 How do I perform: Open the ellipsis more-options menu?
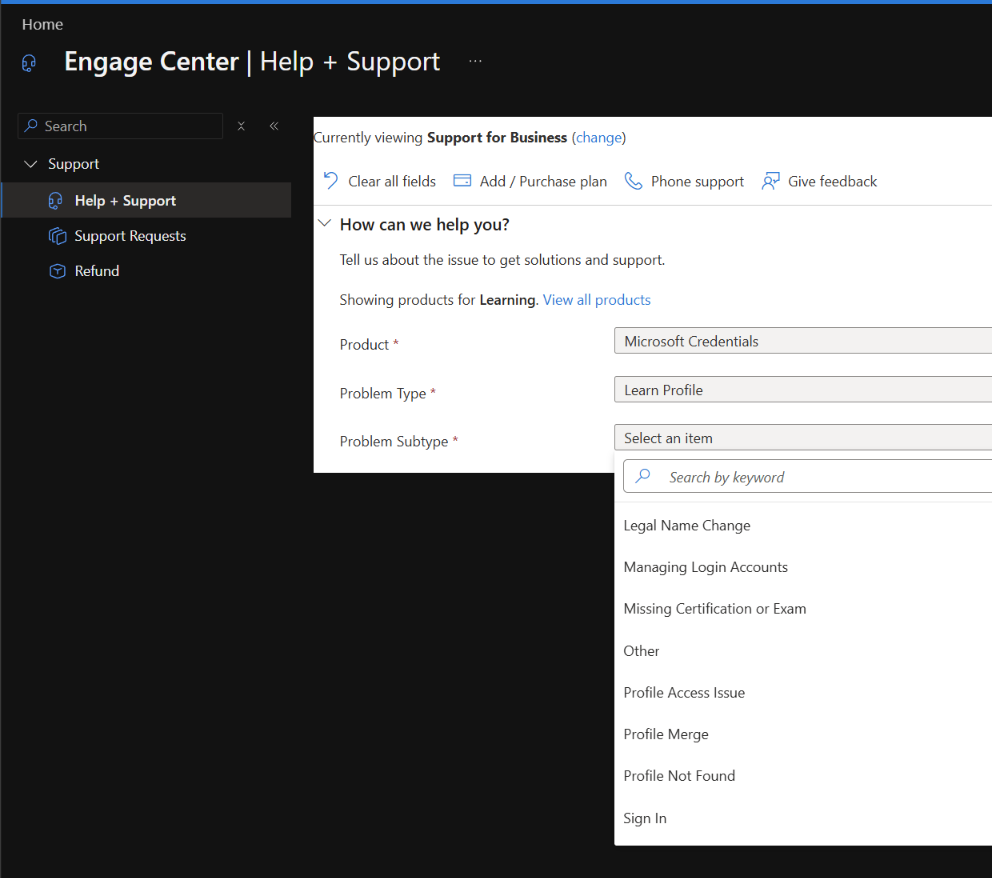tap(475, 61)
